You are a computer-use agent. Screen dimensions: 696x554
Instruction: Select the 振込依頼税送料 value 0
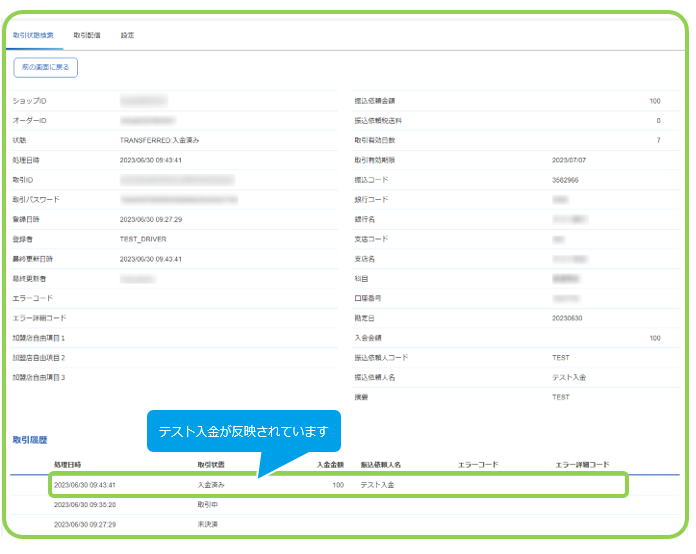658,121
